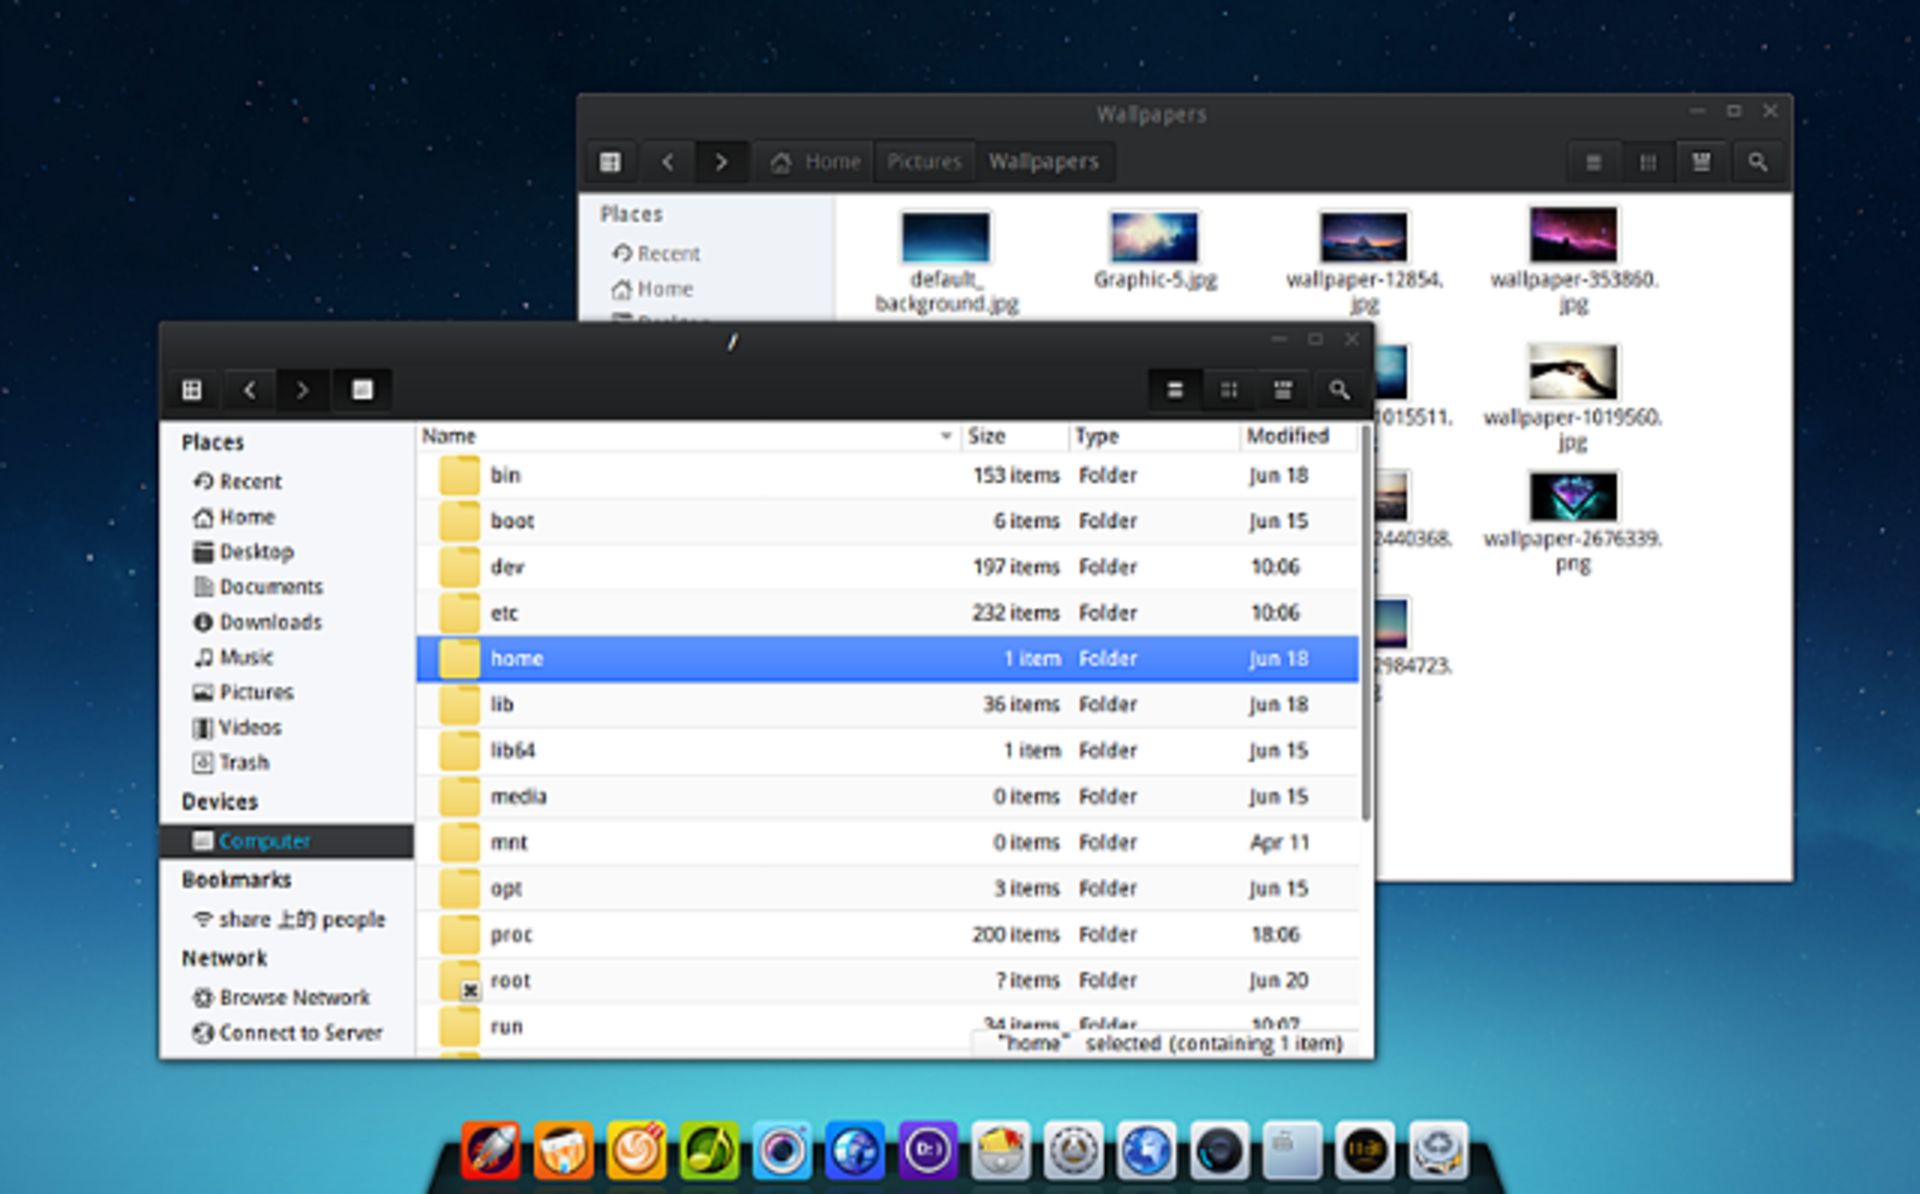Select the Graphic-5.jpg thumbnail
Image resolution: width=1920 pixels, height=1194 pixels.
pos(1154,239)
